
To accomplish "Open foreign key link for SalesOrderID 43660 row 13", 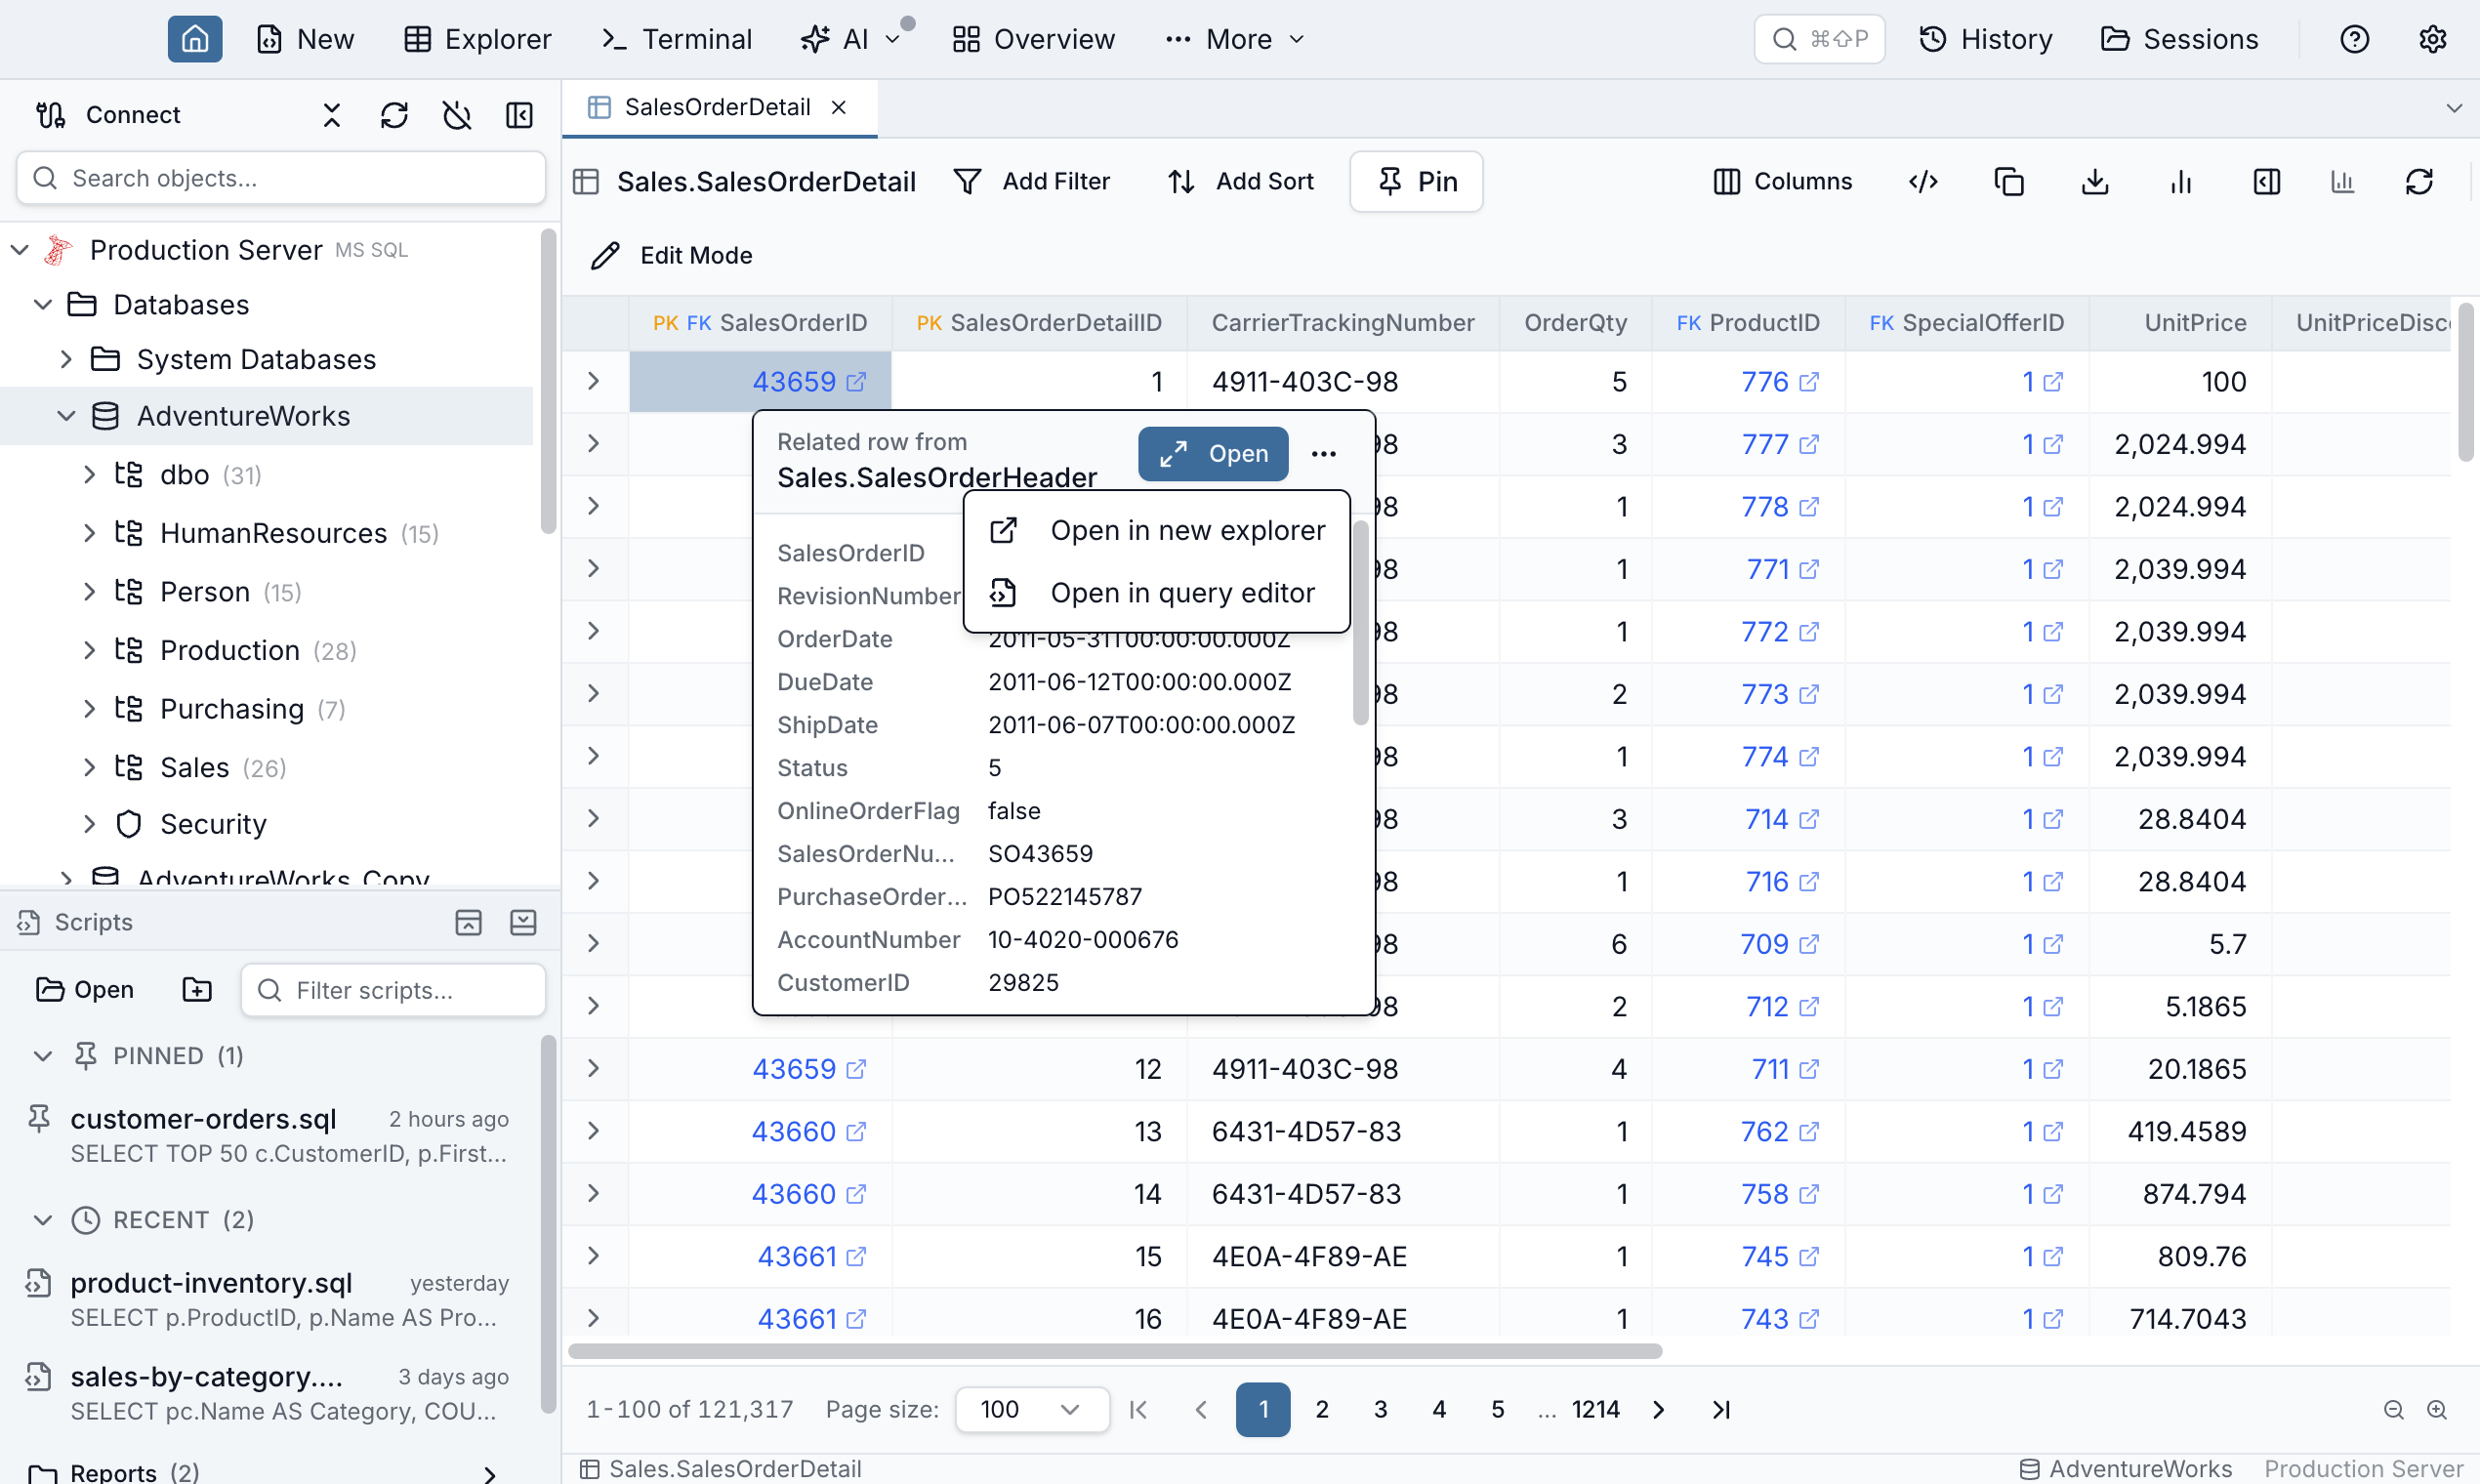I will pyautogui.click(x=856, y=1131).
